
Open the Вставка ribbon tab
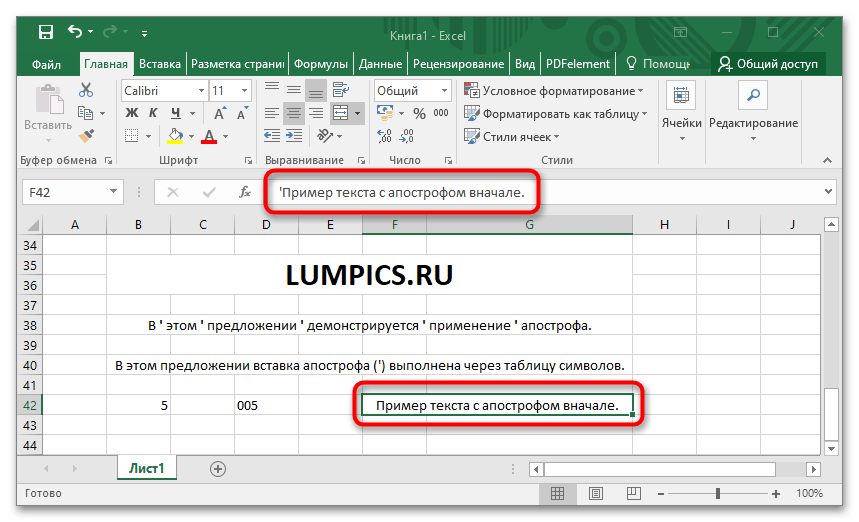tap(160, 64)
